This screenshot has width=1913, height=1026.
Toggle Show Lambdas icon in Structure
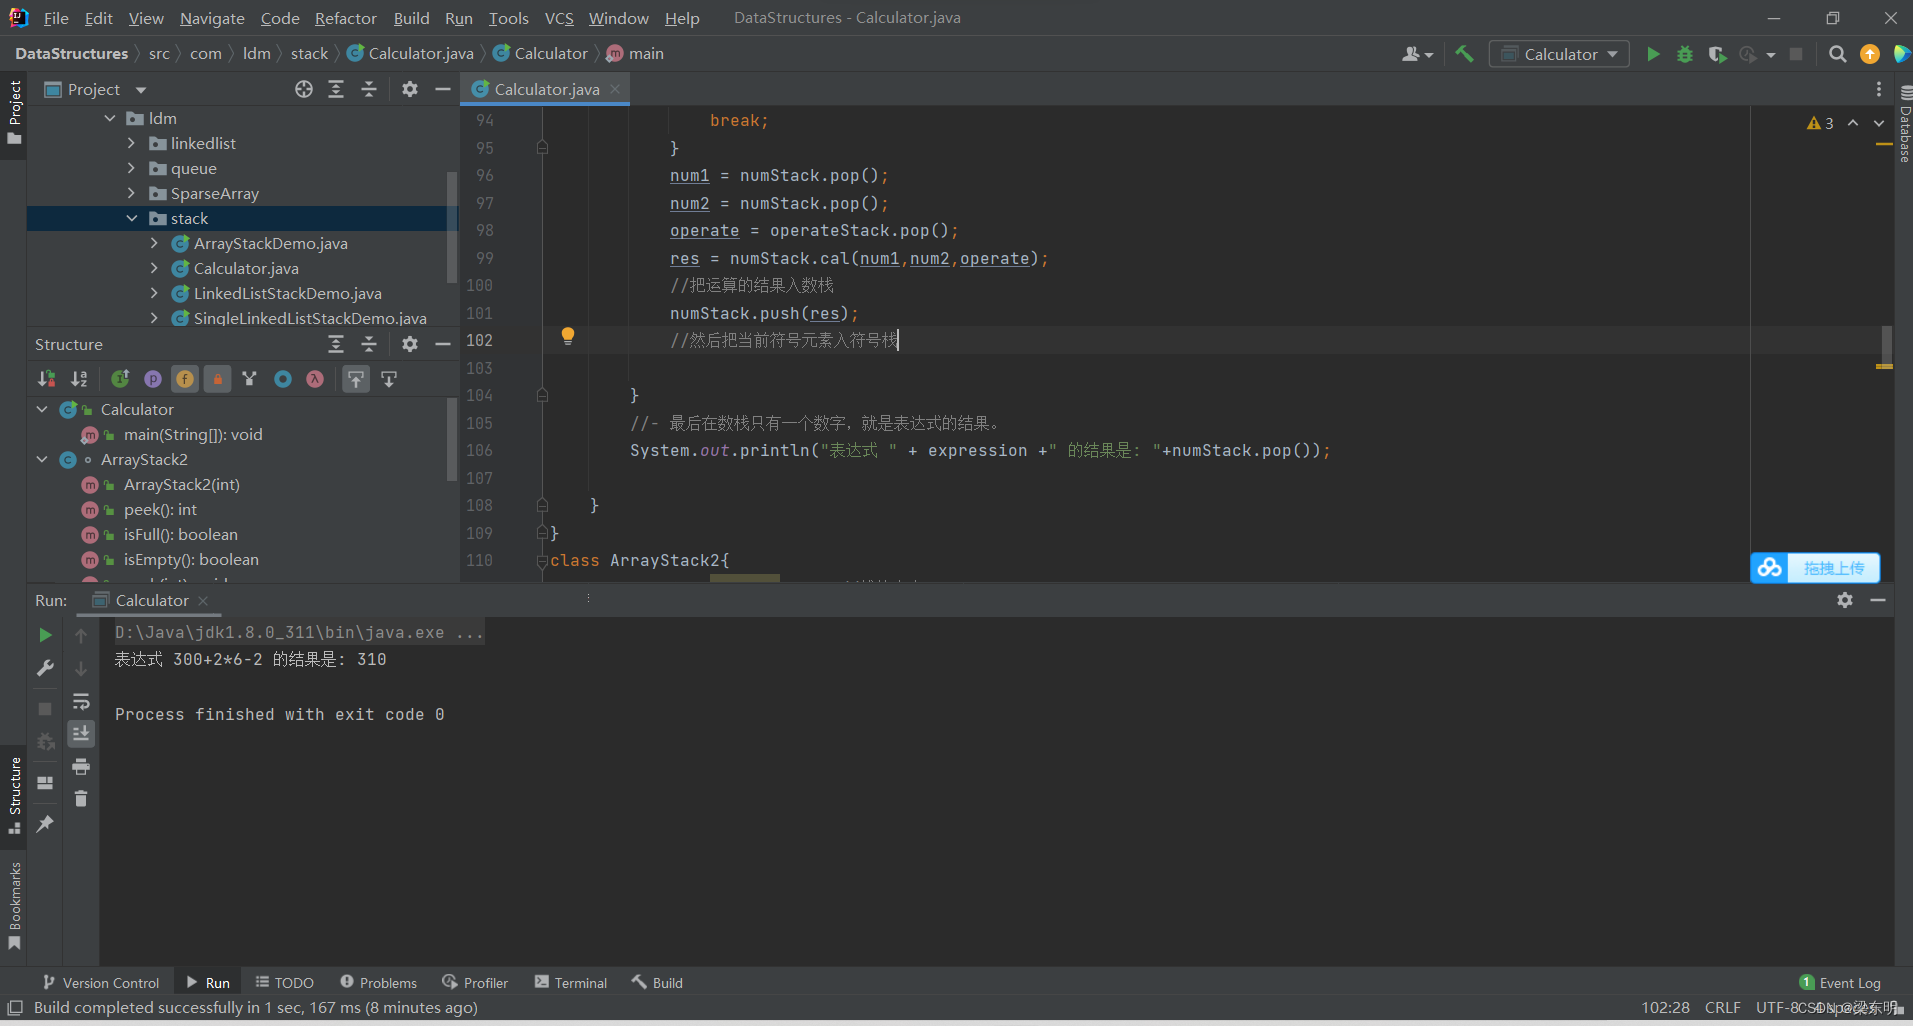(315, 379)
